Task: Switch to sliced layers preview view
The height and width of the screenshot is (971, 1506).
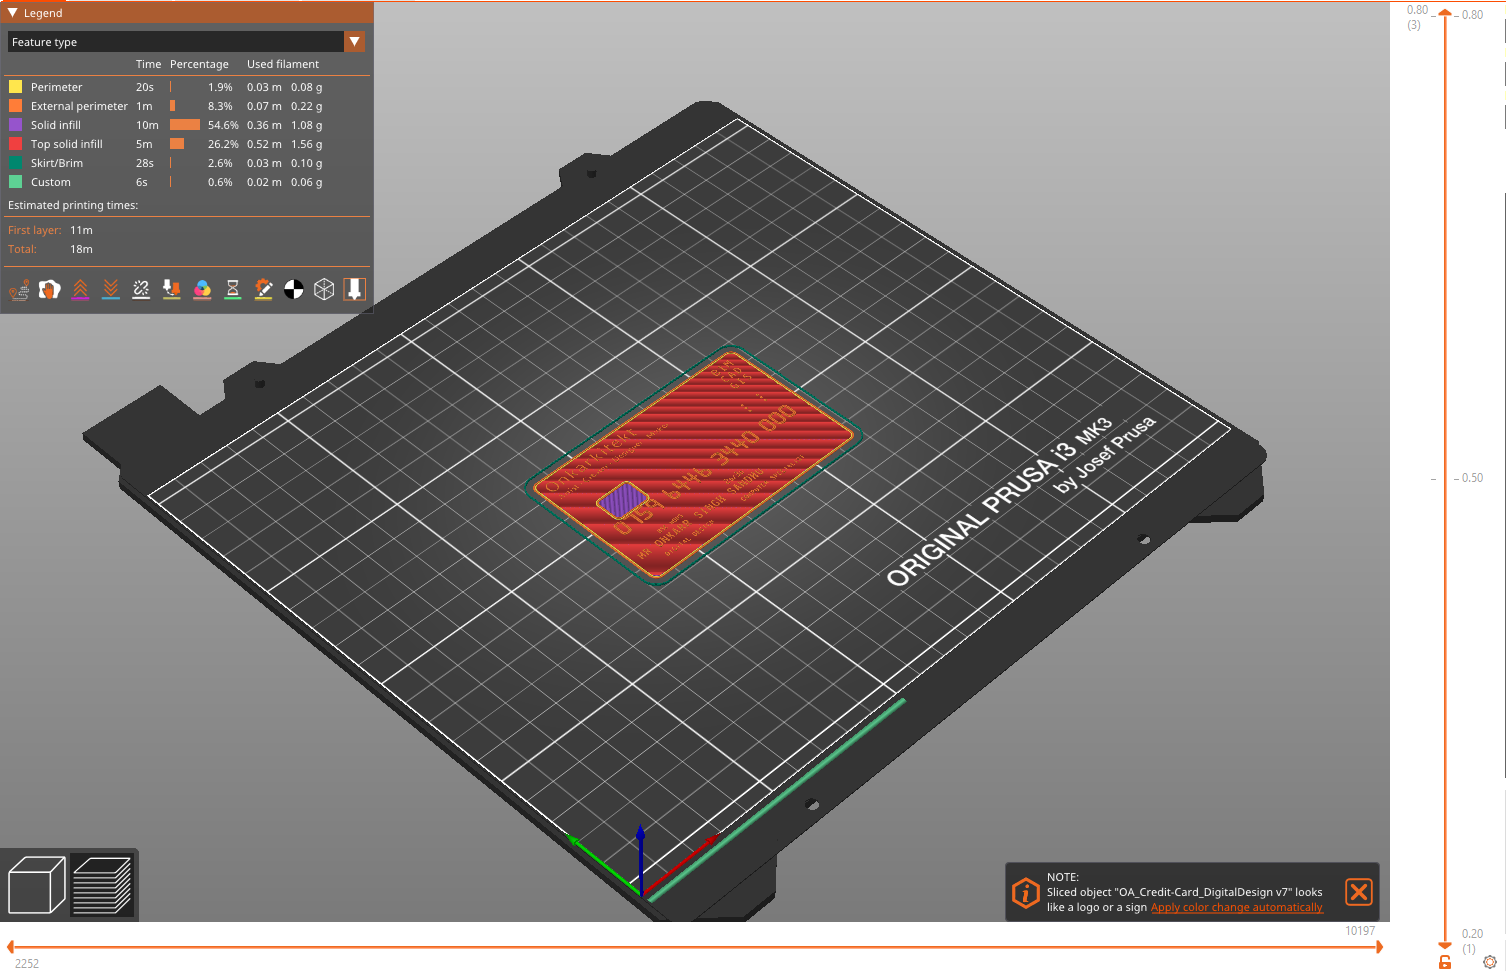Action: tap(102, 885)
